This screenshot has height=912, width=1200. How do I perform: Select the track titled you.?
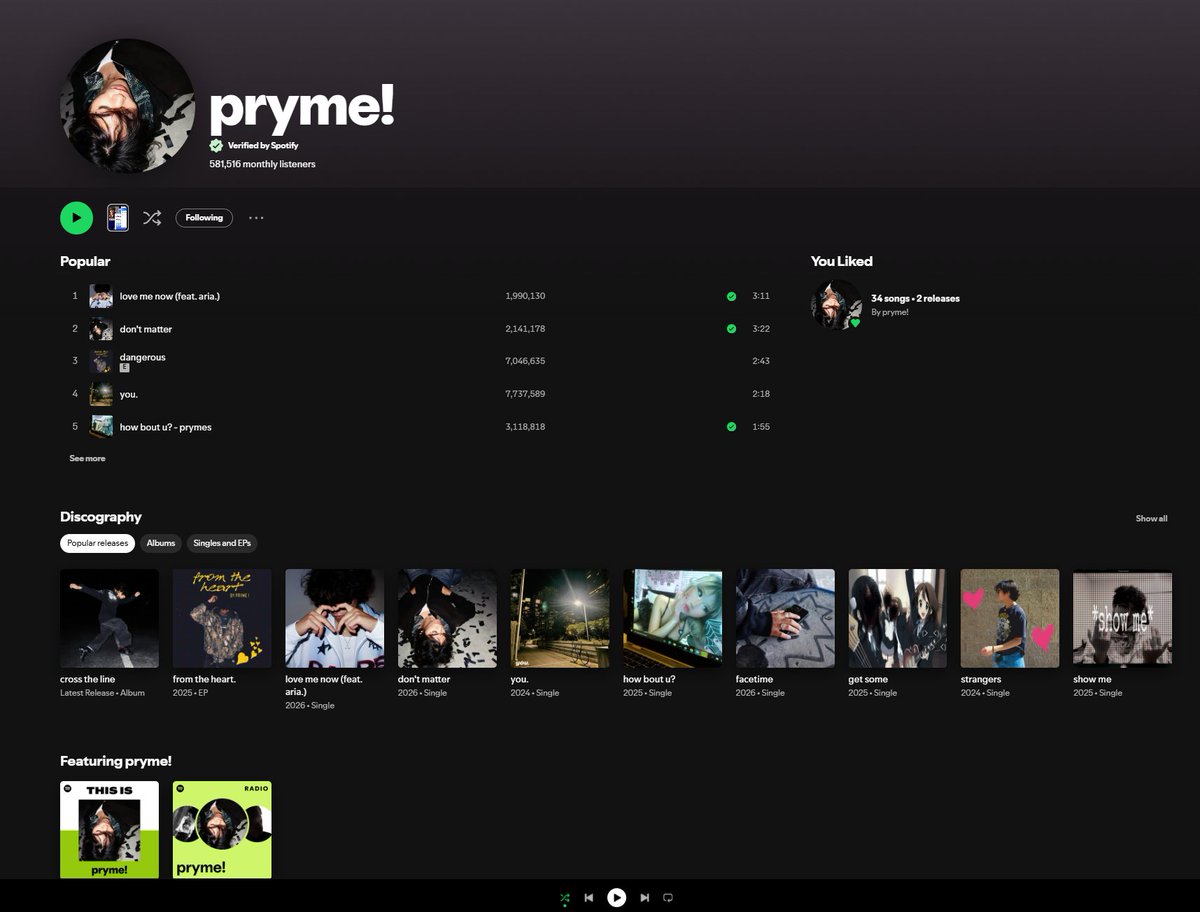129,394
